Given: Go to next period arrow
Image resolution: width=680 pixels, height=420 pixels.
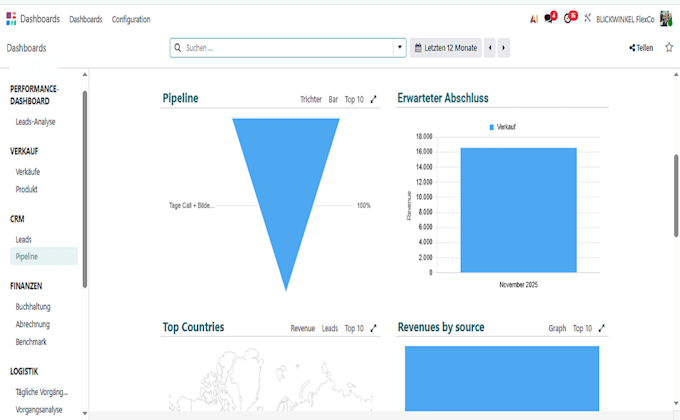Looking at the screenshot, I should [x=503, y=48].
